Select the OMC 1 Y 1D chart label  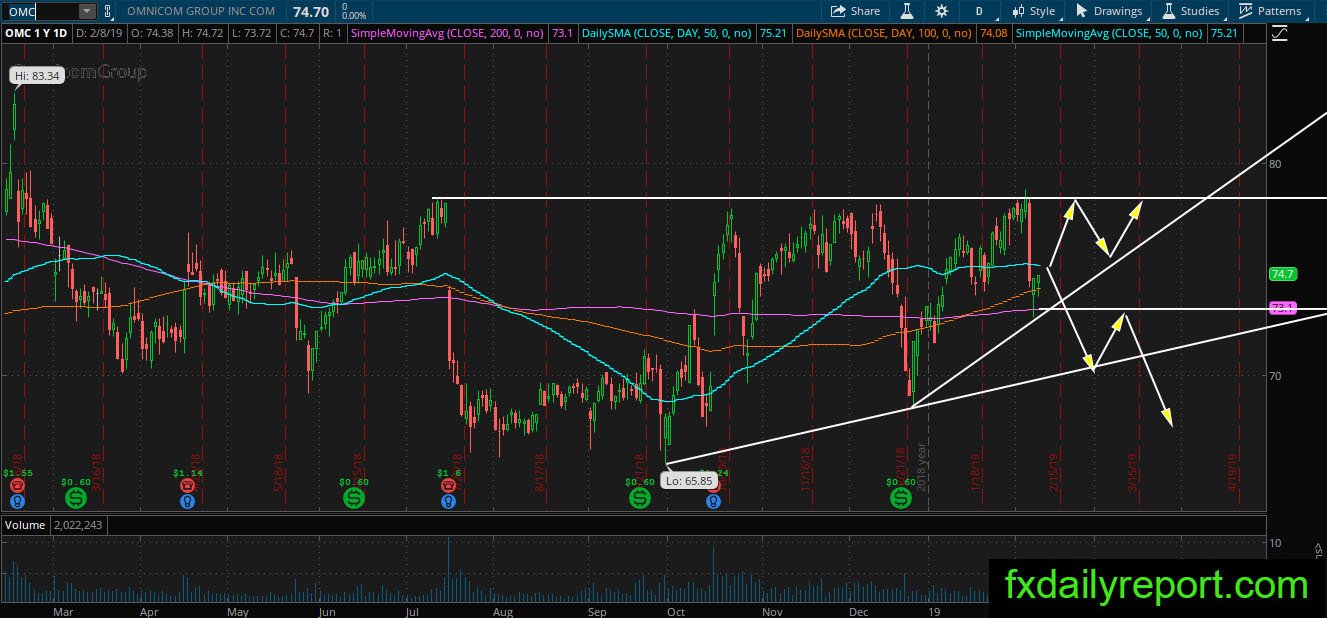coord(37,33)
